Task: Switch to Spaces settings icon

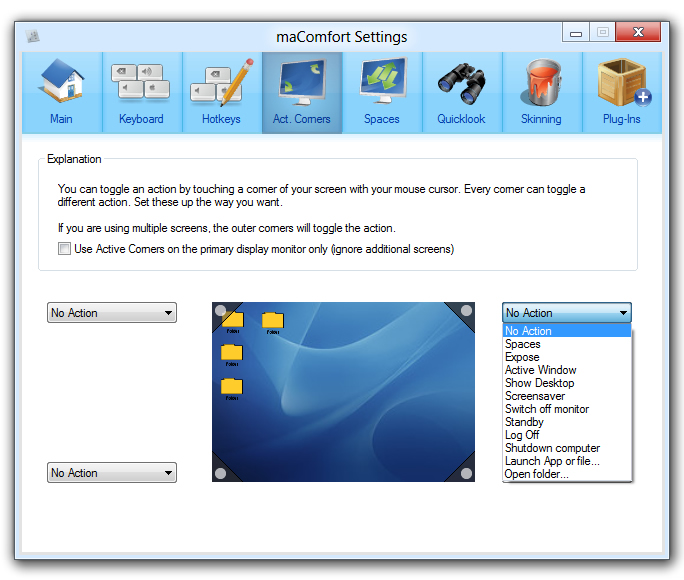Action: coord(381,92)
